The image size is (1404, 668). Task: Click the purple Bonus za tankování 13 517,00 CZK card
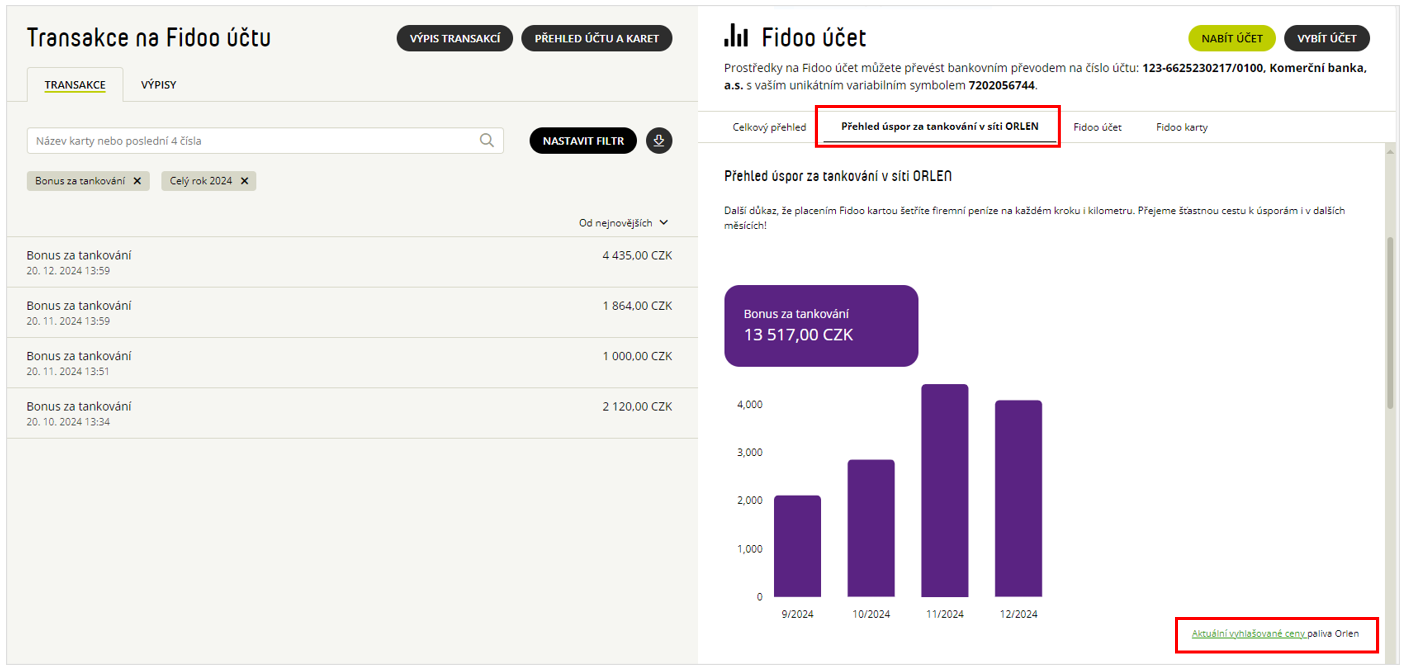[821, 325]
